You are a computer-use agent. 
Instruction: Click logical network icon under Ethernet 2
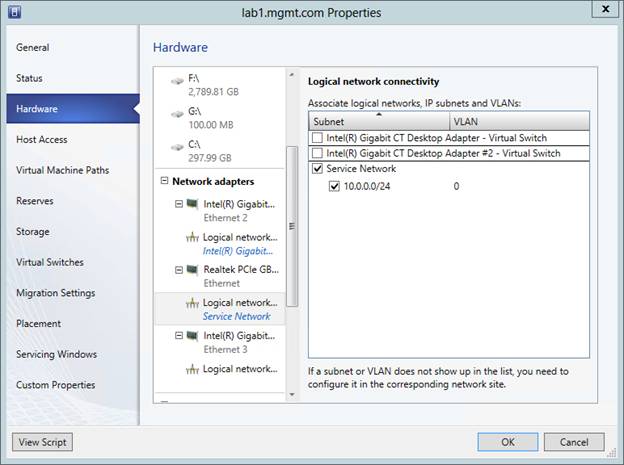192,238
